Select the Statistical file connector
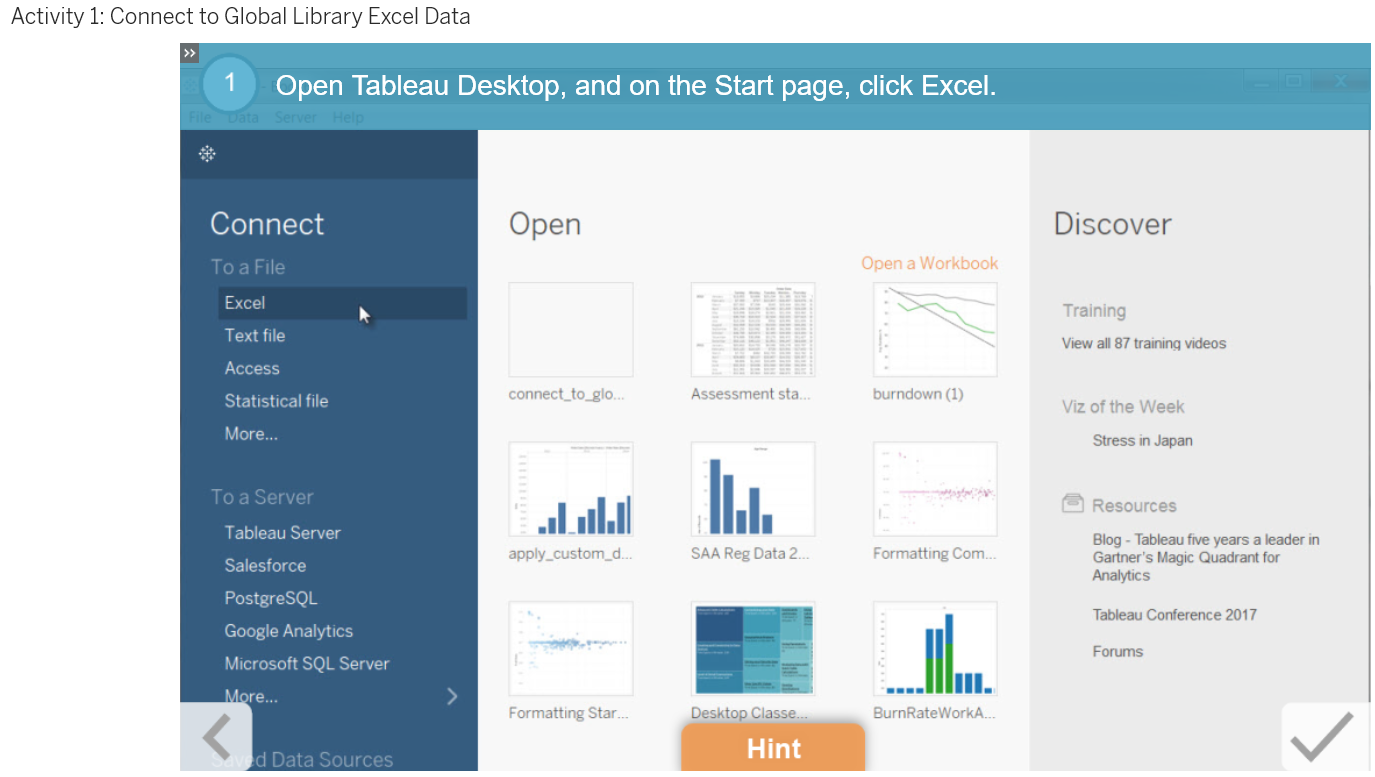Screen dimensions: 1375x777 point(275,400)
